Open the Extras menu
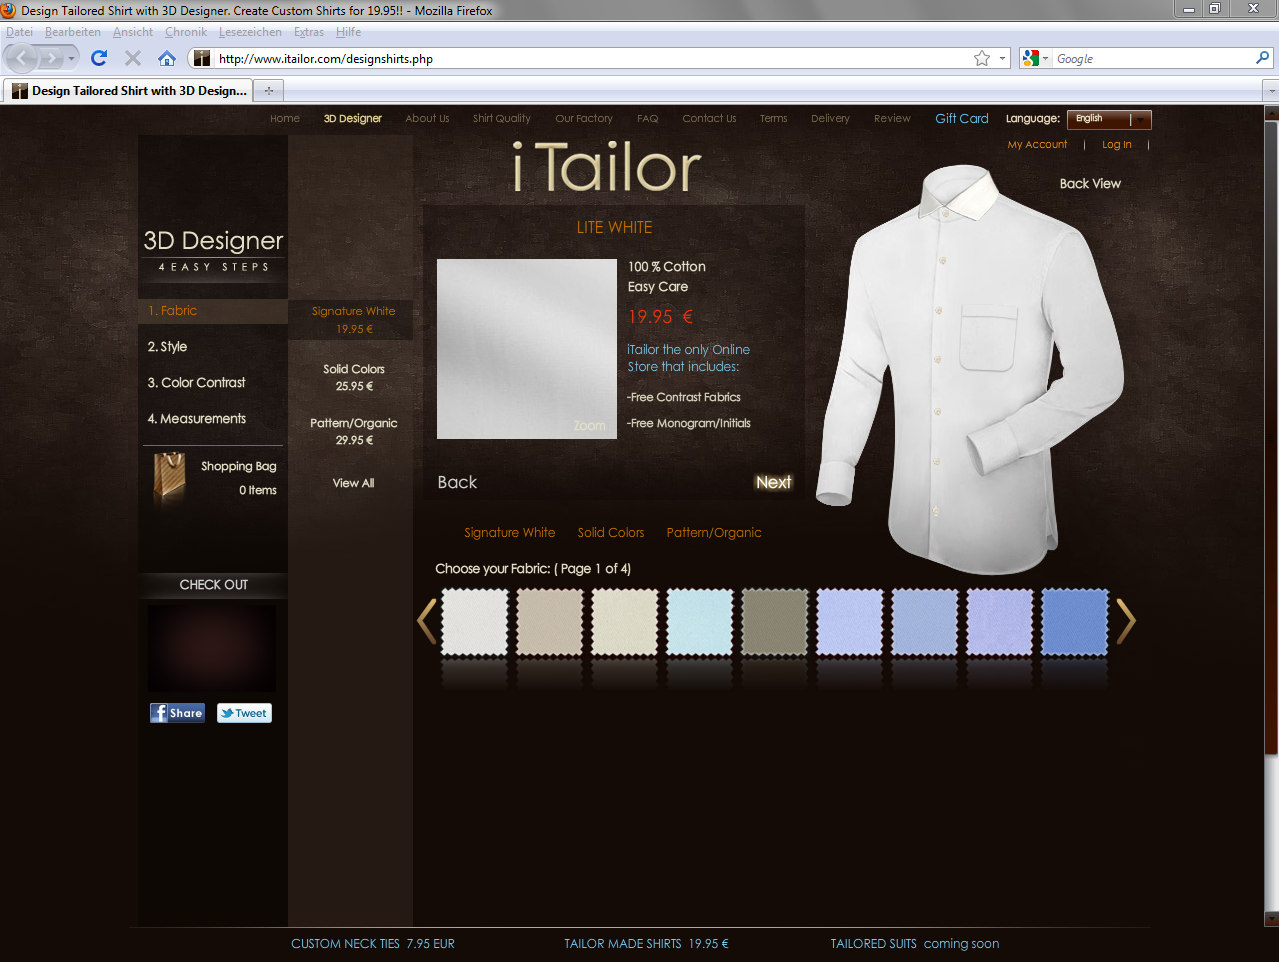Viewport: 1279px width, 962px height. (x=309, y=32)
